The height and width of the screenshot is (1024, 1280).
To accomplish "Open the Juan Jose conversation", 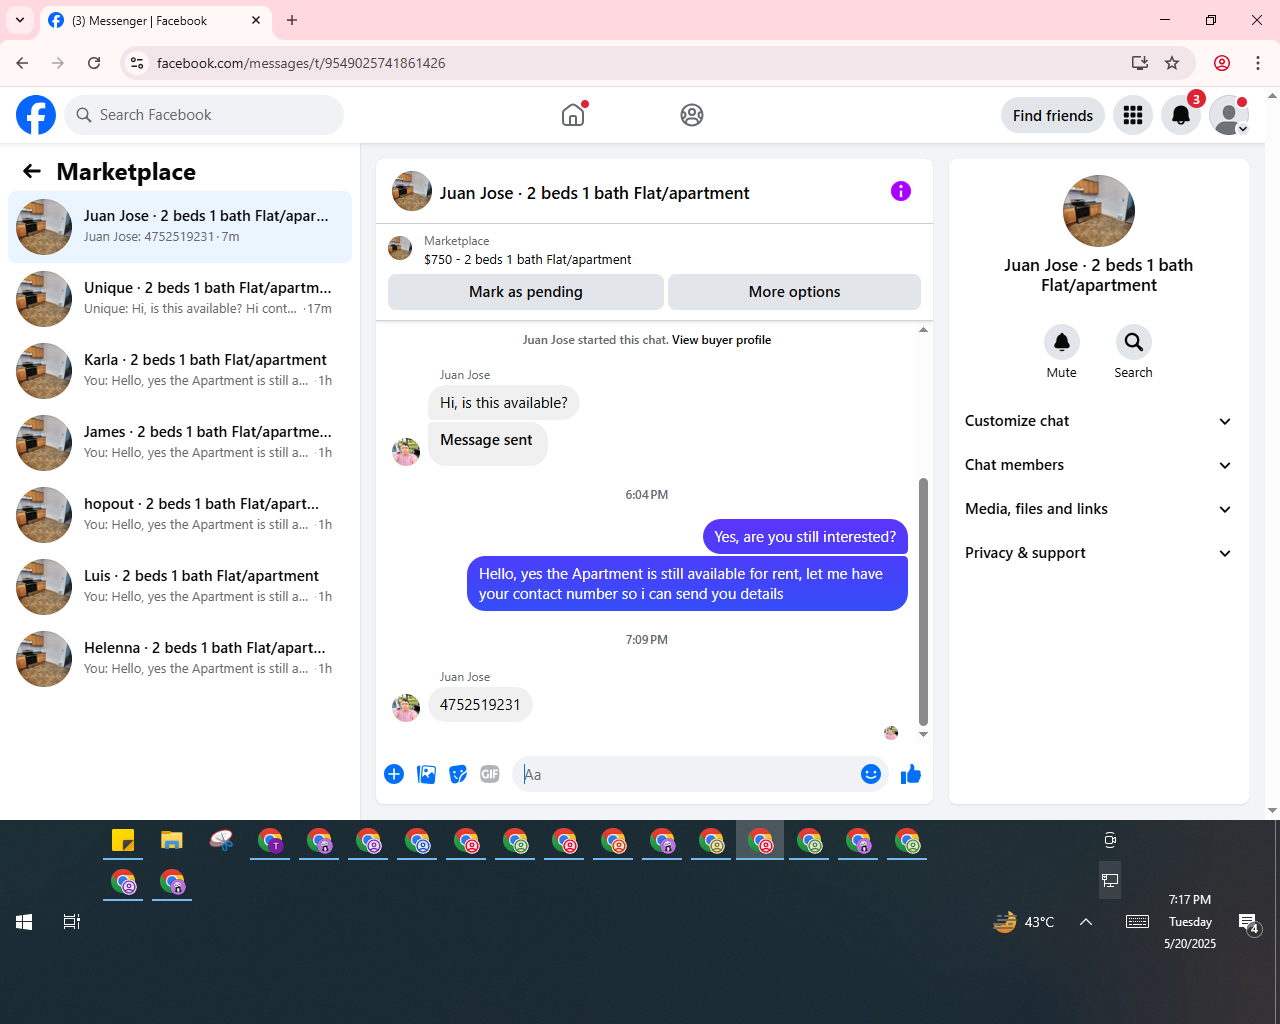I will [180, 227].
